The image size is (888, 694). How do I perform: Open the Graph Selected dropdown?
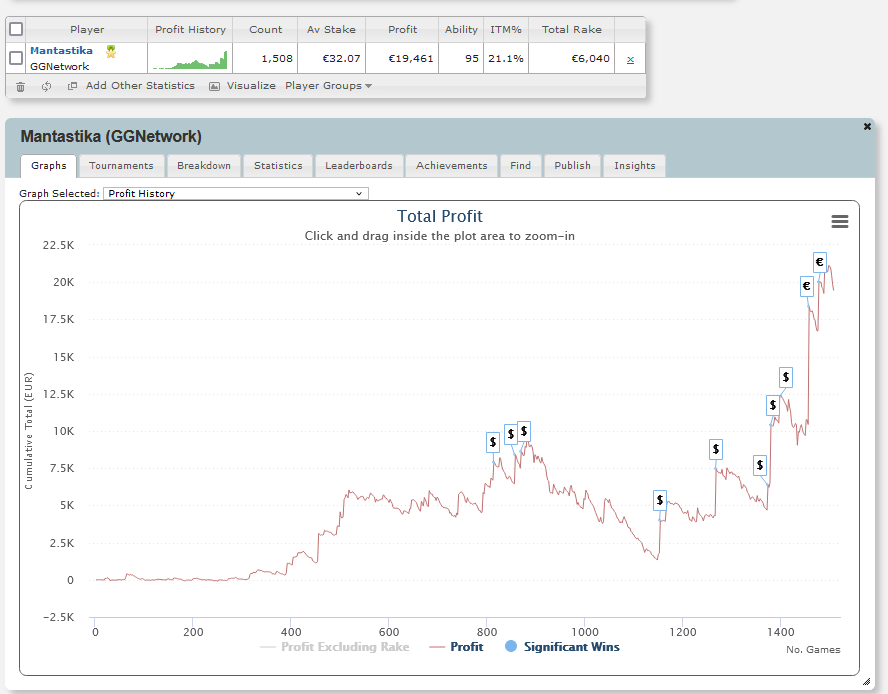coord(236,194)
